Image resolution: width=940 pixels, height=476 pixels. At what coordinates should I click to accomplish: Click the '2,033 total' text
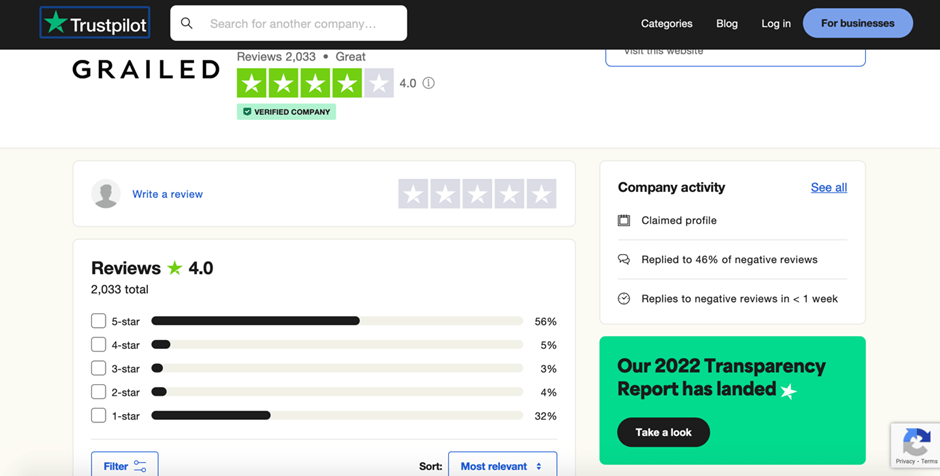pyautogui.click(x=119, y=290)
